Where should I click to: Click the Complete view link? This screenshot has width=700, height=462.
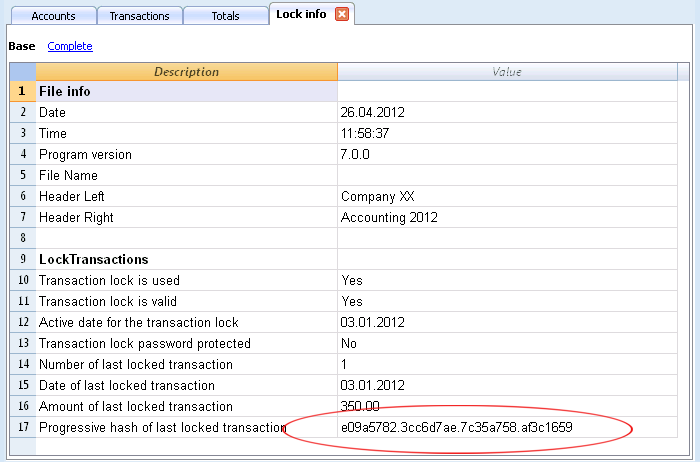[x=70, y=46]
